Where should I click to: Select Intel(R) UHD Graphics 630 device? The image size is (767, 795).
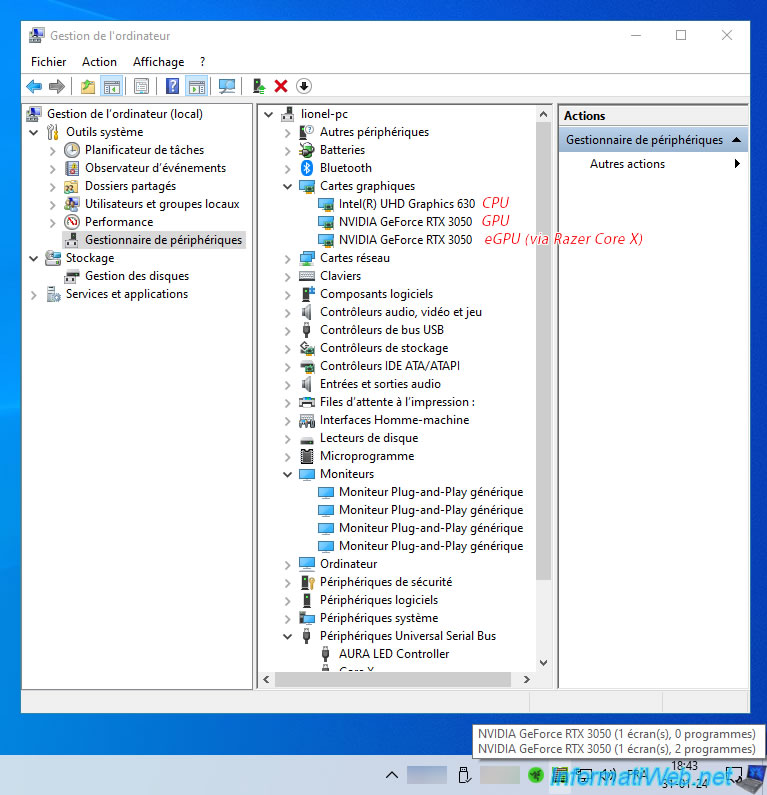[407, 204]
